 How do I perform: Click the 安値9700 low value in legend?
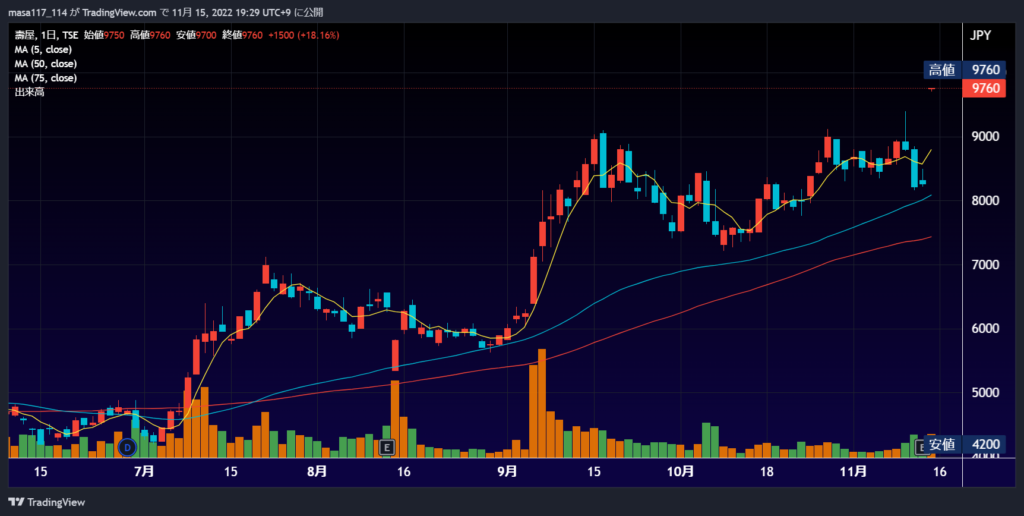tap(195, 35)
